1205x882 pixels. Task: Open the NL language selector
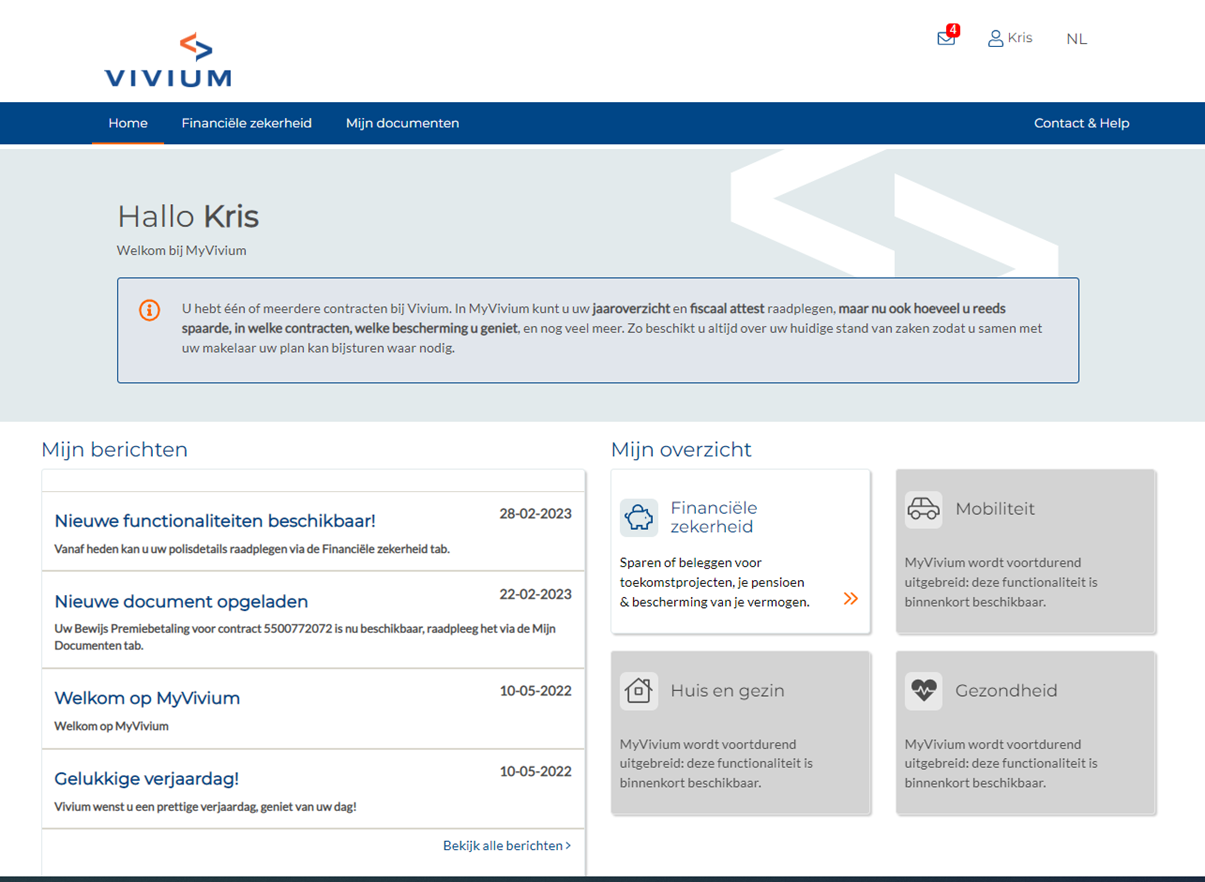(x=1076, y=39)
